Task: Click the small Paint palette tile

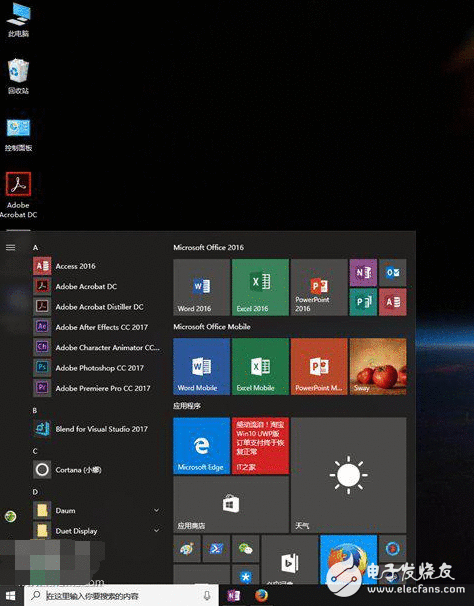Action: pos(187,548)
